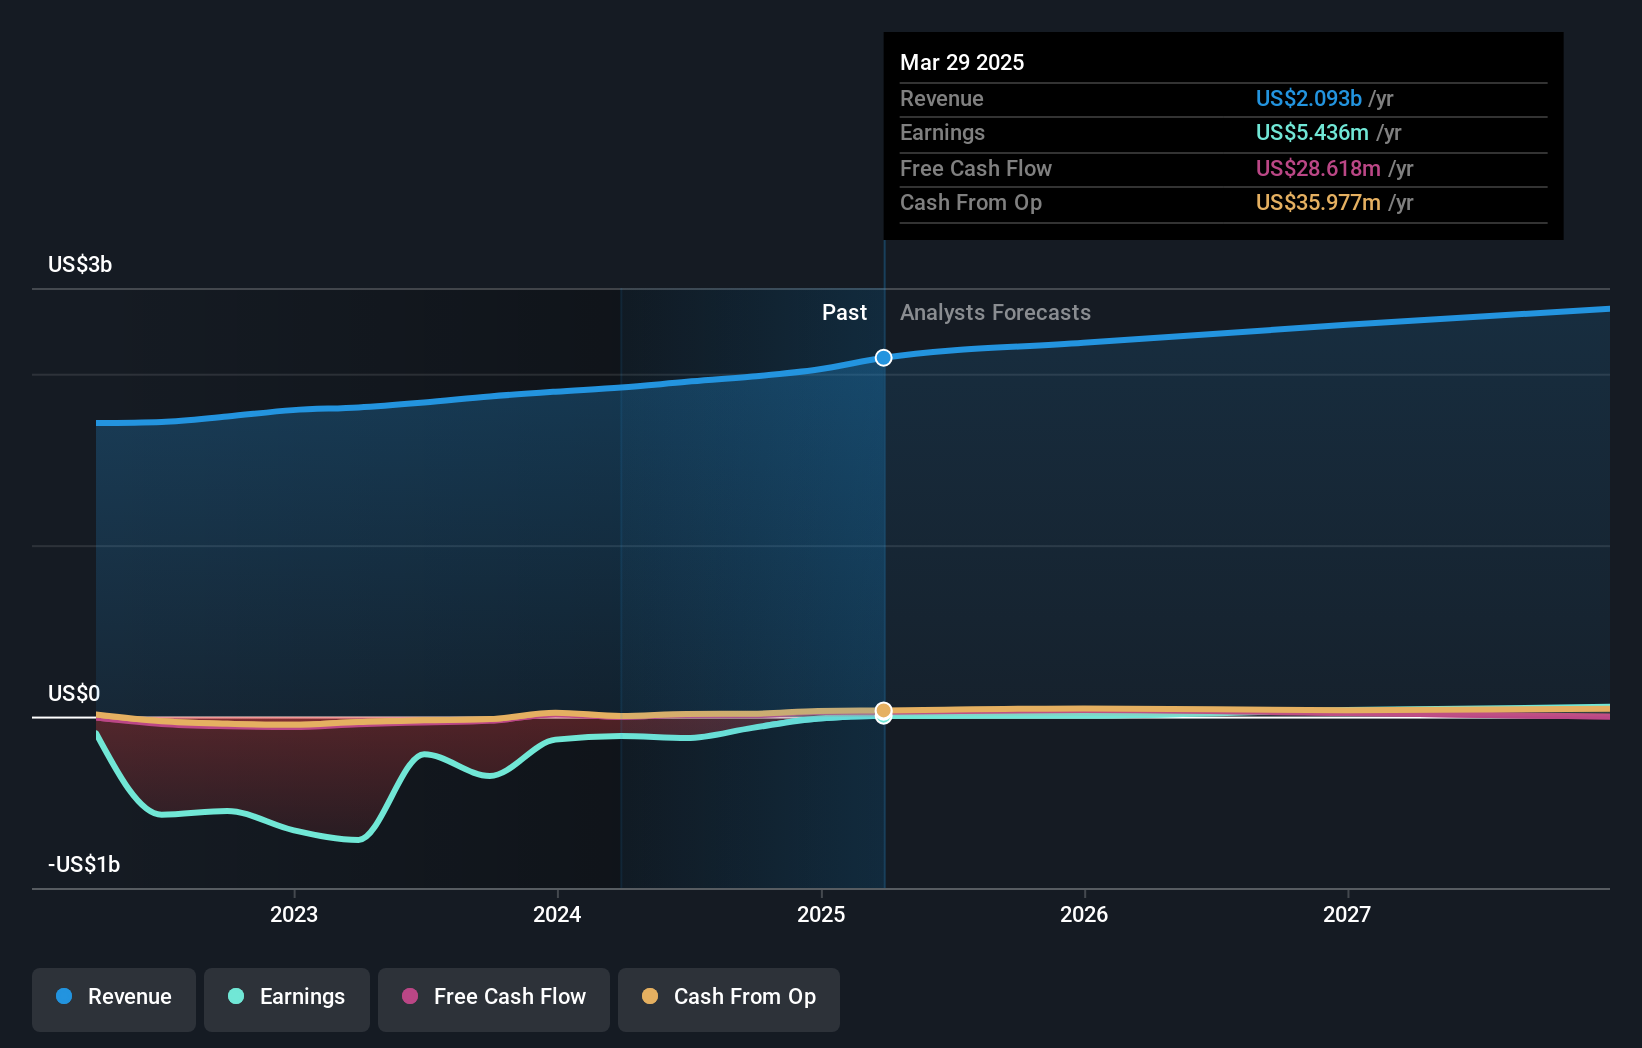Switch to the Past section of the chart
The width and height of the screenshot is (1642, 1048).
(x=845, y=312)
